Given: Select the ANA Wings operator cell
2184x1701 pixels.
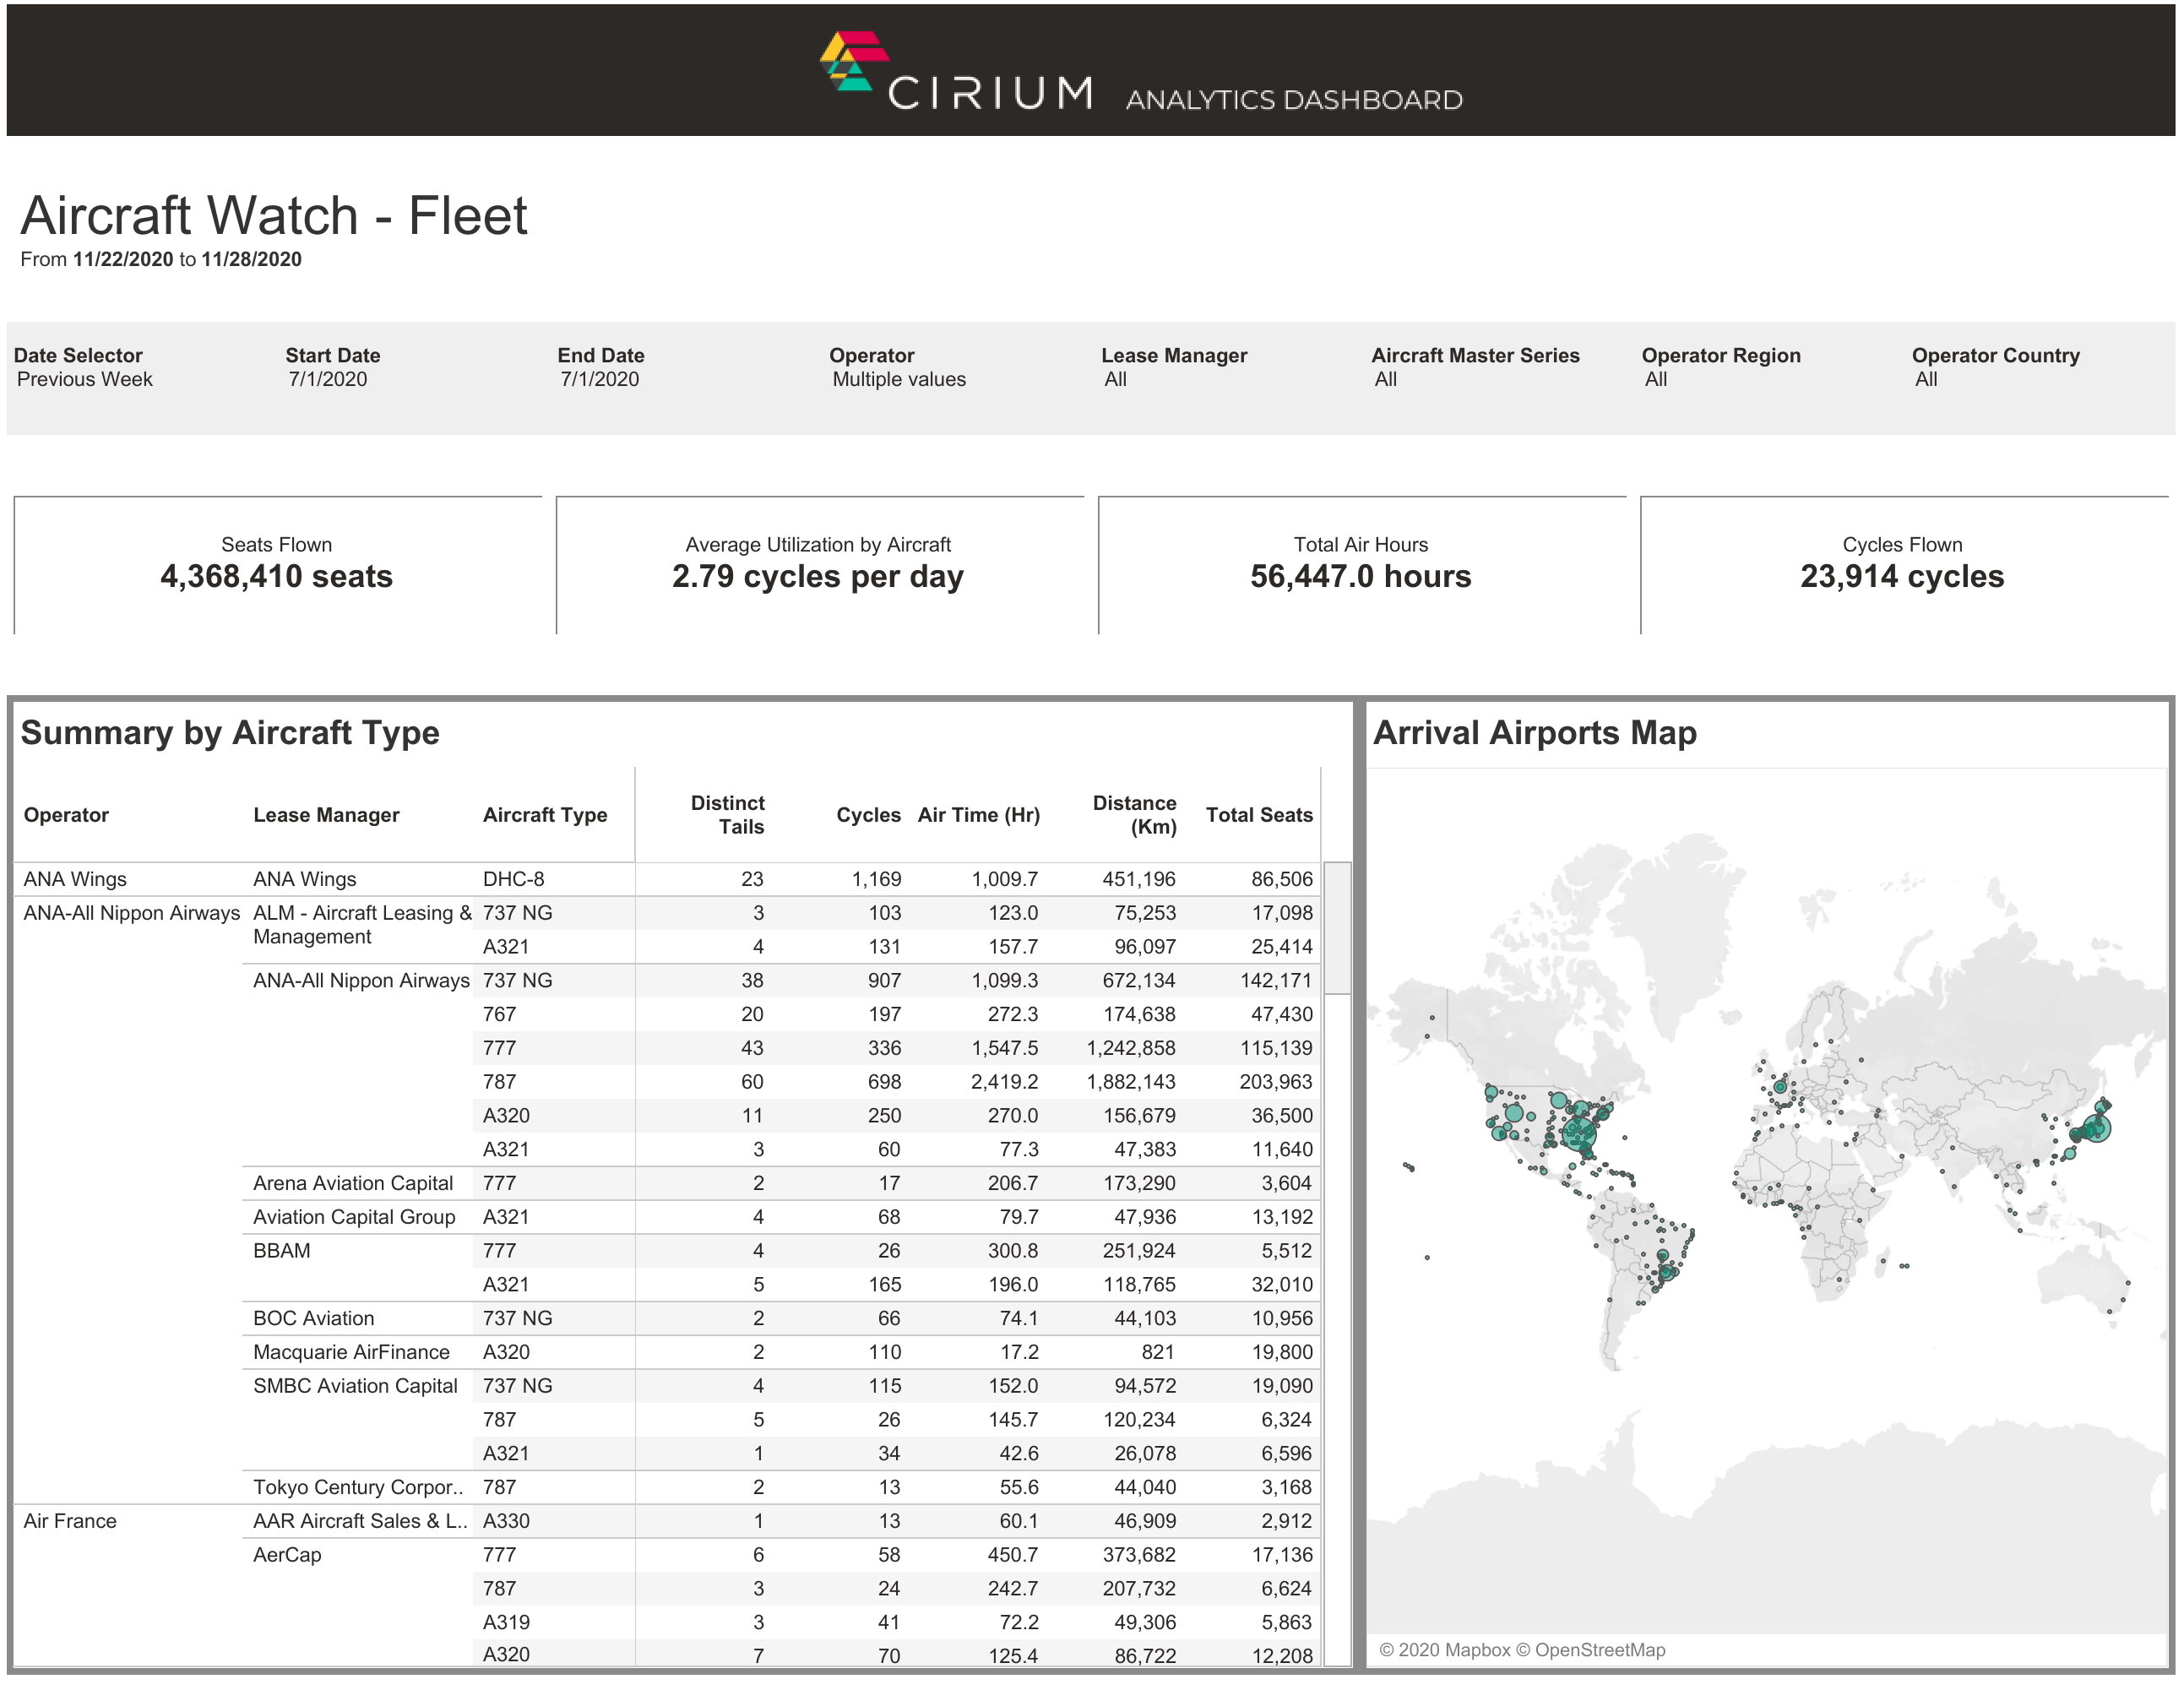Looking at the screenshot, I should (x=75, y=879).
